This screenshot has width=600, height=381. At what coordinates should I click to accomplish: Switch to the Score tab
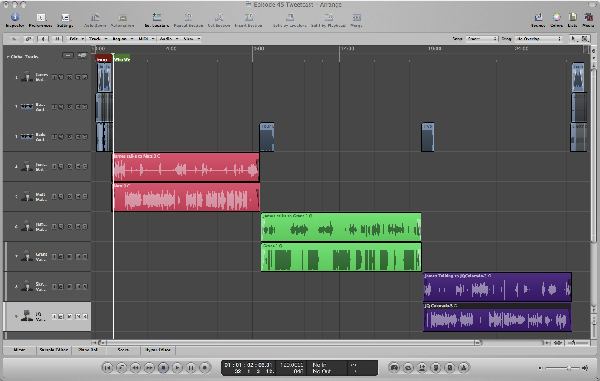pos(123,350)
